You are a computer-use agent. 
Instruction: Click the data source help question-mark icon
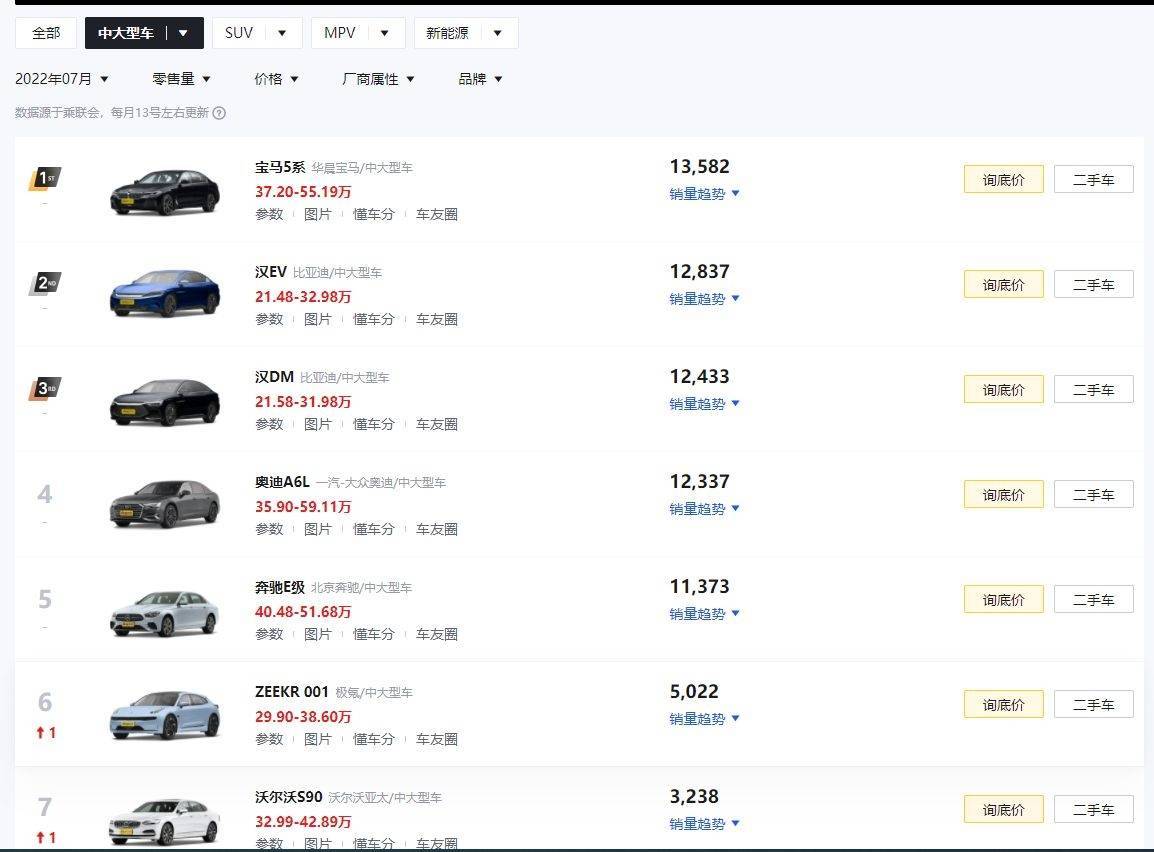[219, 113]
